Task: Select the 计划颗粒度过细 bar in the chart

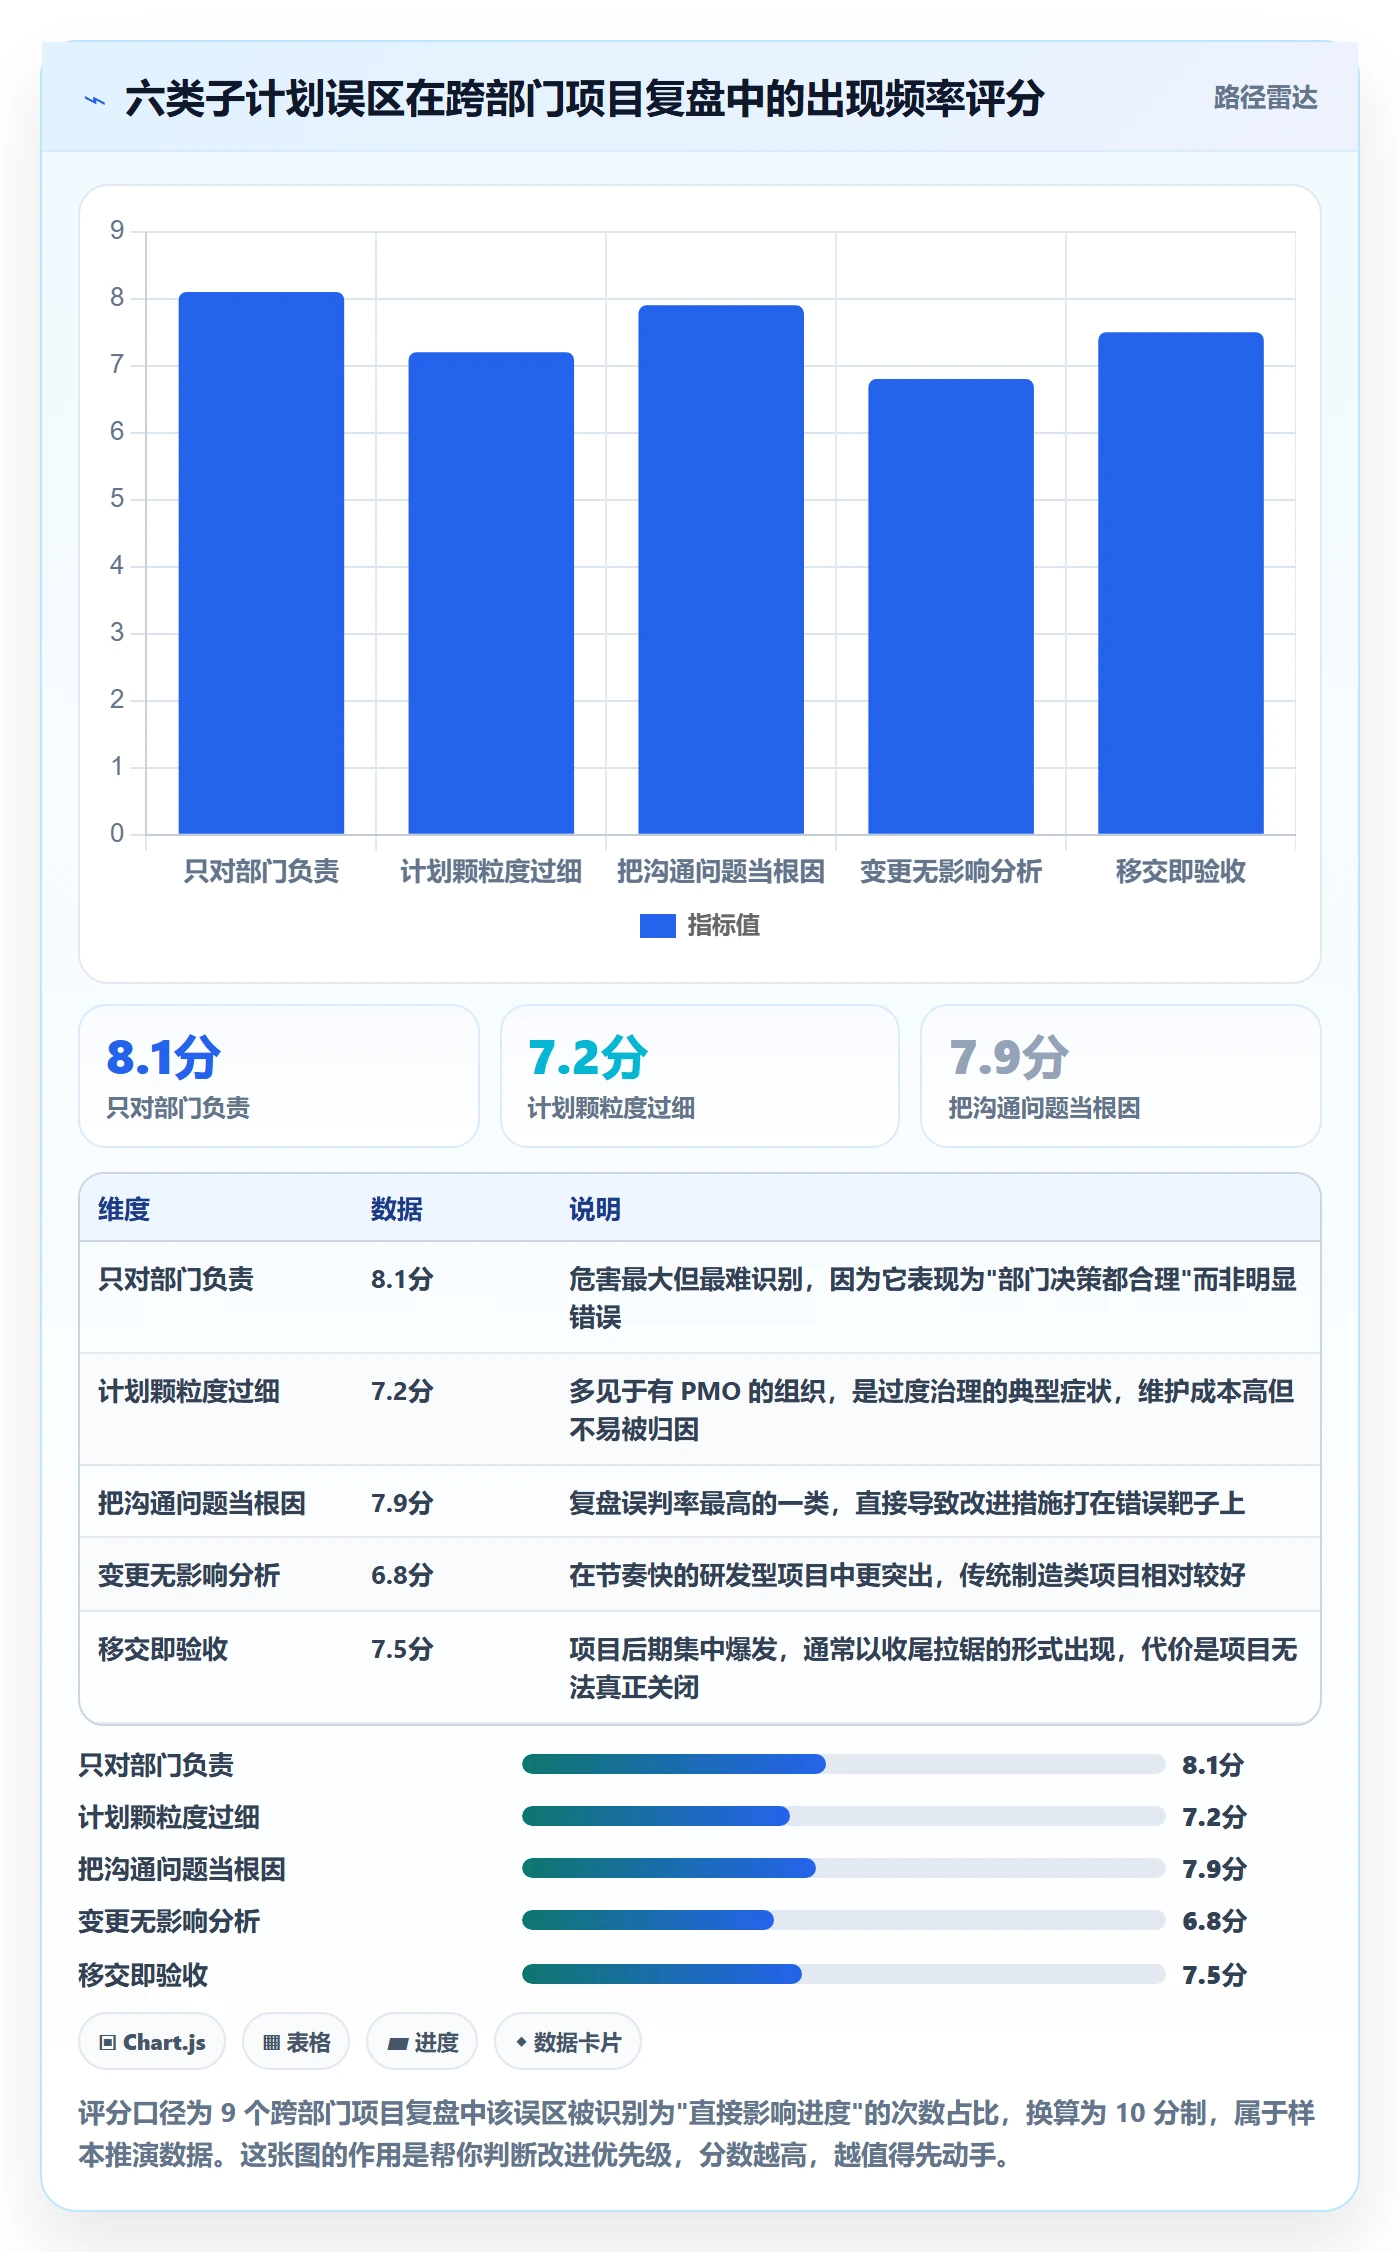Action: 491,593
